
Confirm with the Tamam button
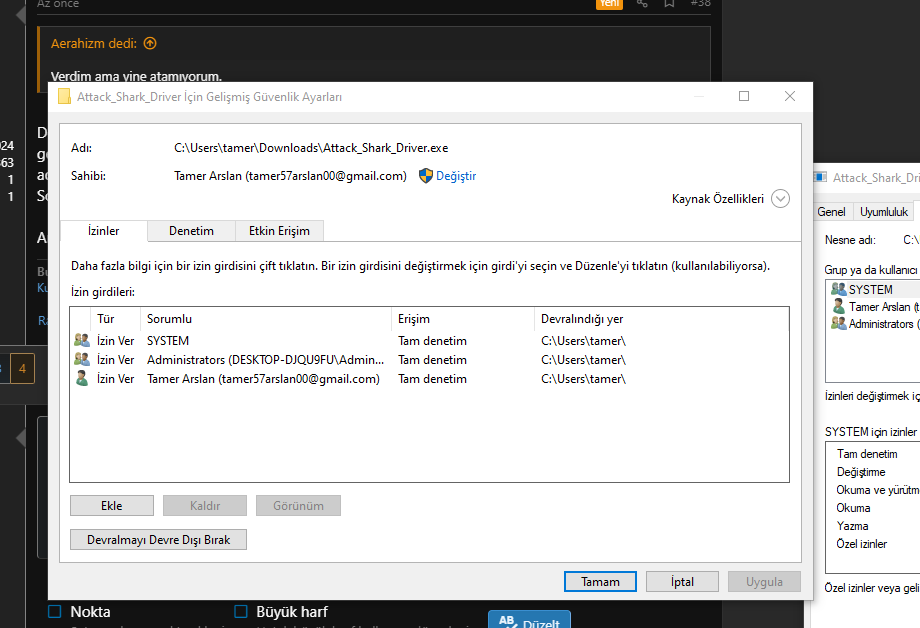(600, 582)
